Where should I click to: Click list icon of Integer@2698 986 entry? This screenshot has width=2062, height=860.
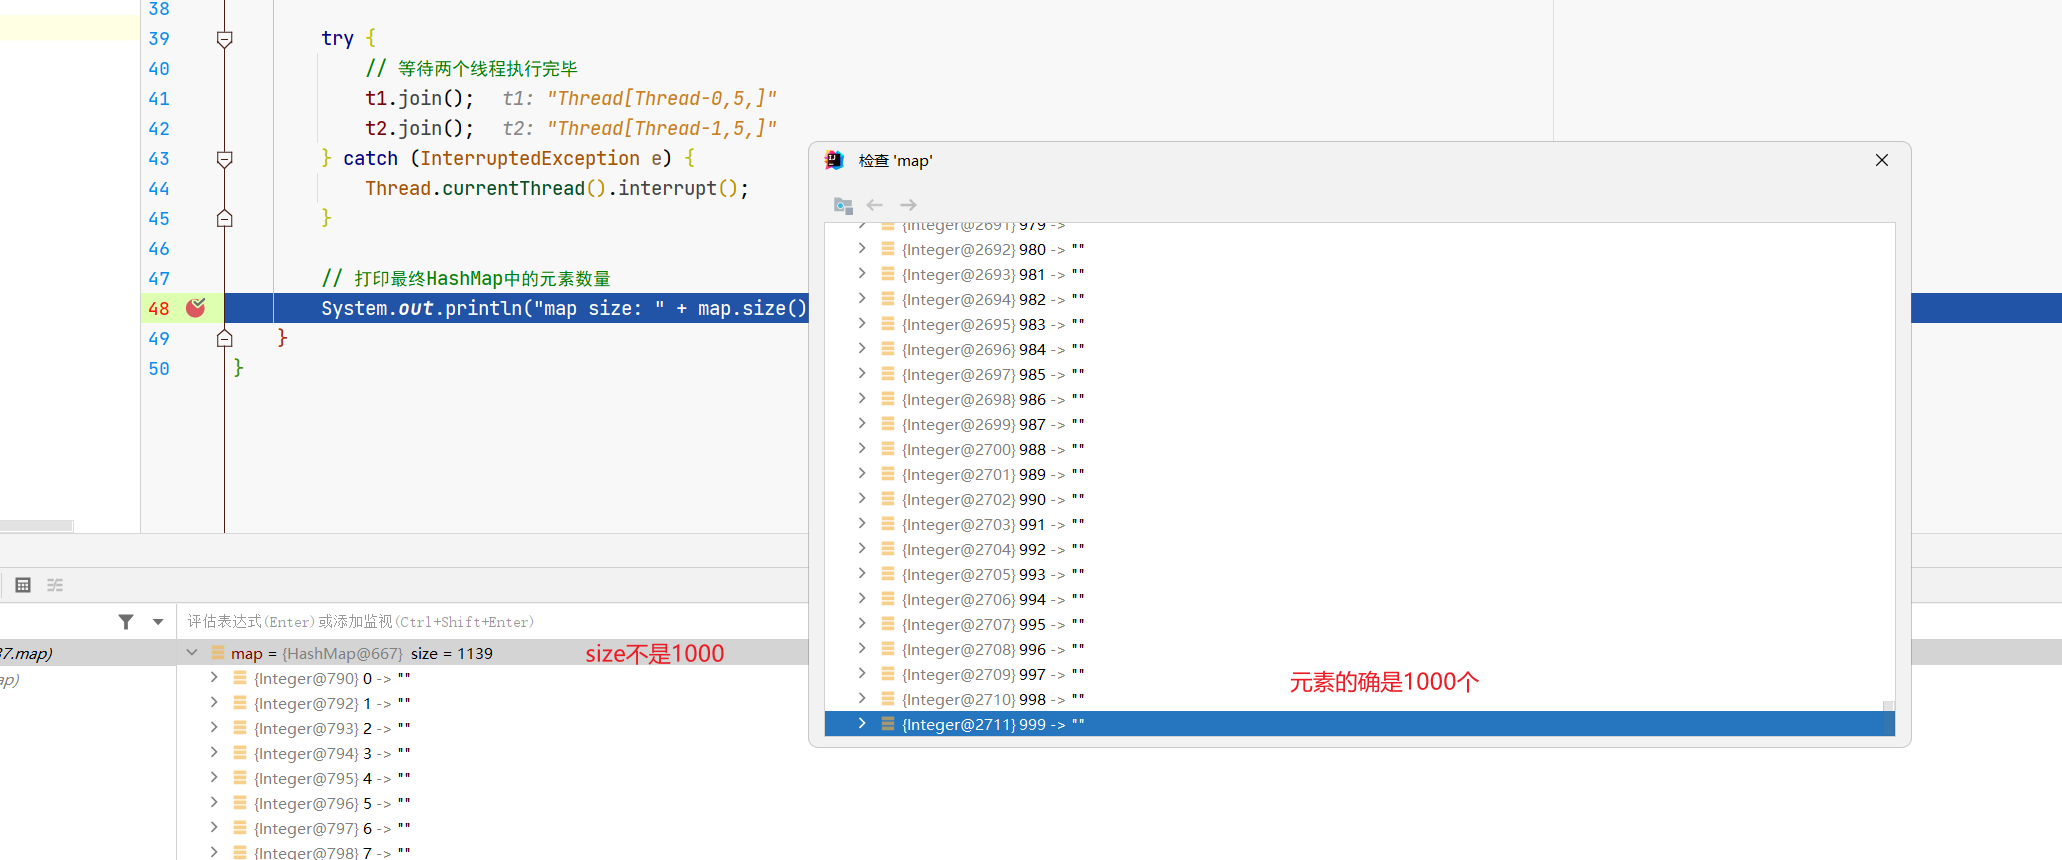[888, 399]
